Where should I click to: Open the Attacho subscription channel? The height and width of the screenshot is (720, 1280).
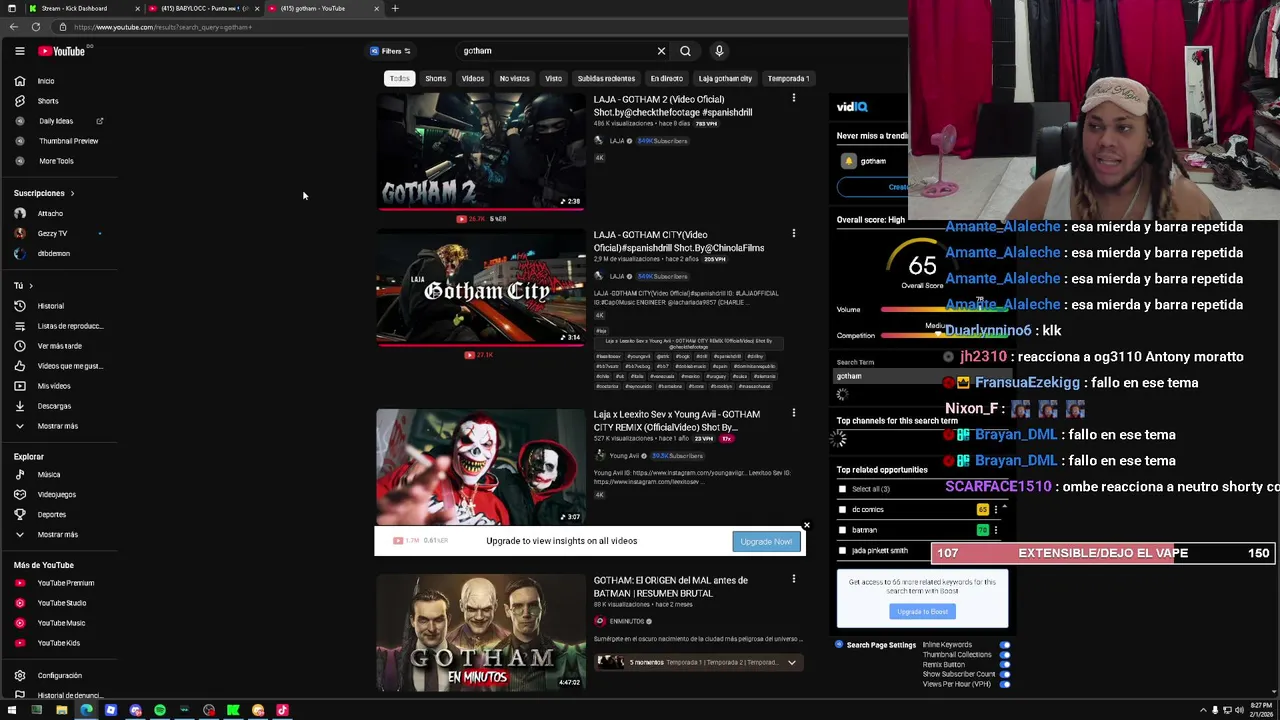coord(50,213)
